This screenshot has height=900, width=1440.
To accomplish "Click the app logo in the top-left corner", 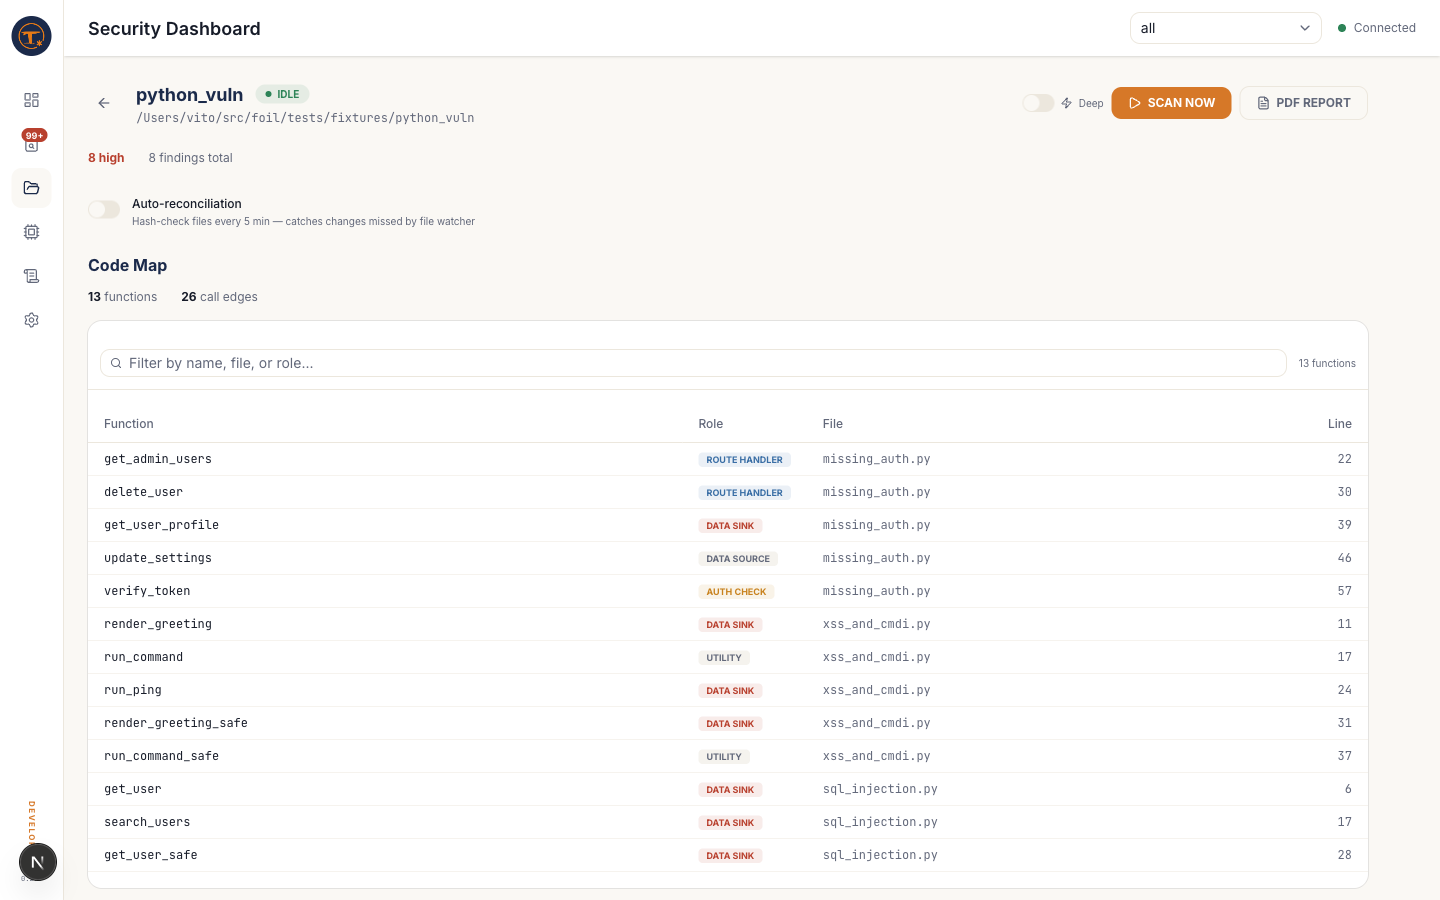I will click(31, 36).
